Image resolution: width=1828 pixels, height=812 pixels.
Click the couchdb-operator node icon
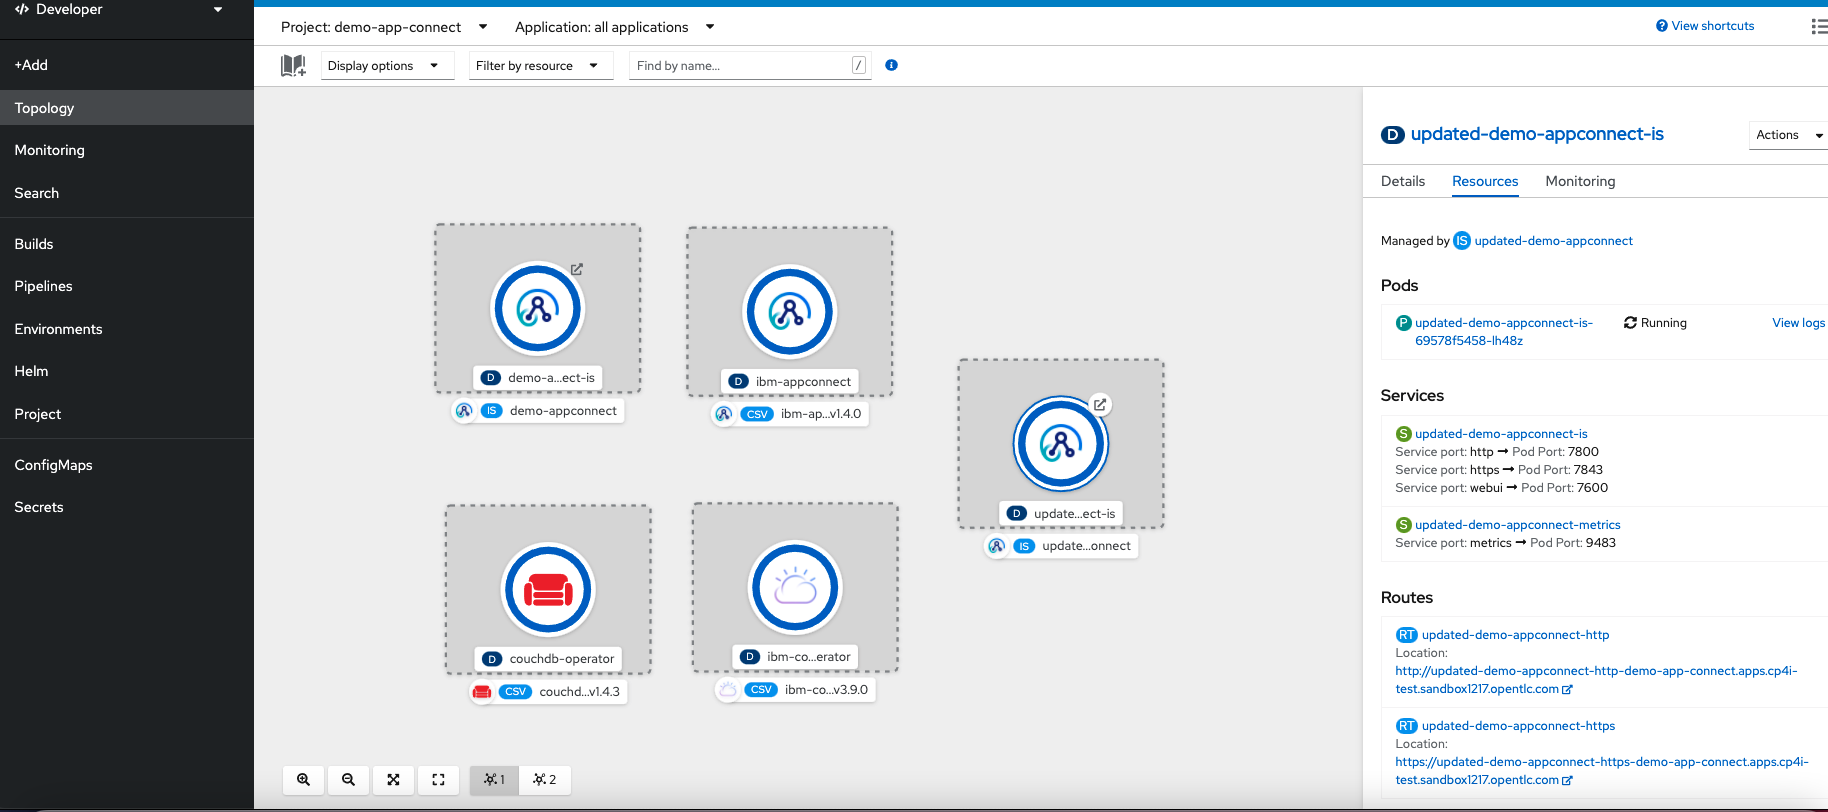click(x=548, y=590)
